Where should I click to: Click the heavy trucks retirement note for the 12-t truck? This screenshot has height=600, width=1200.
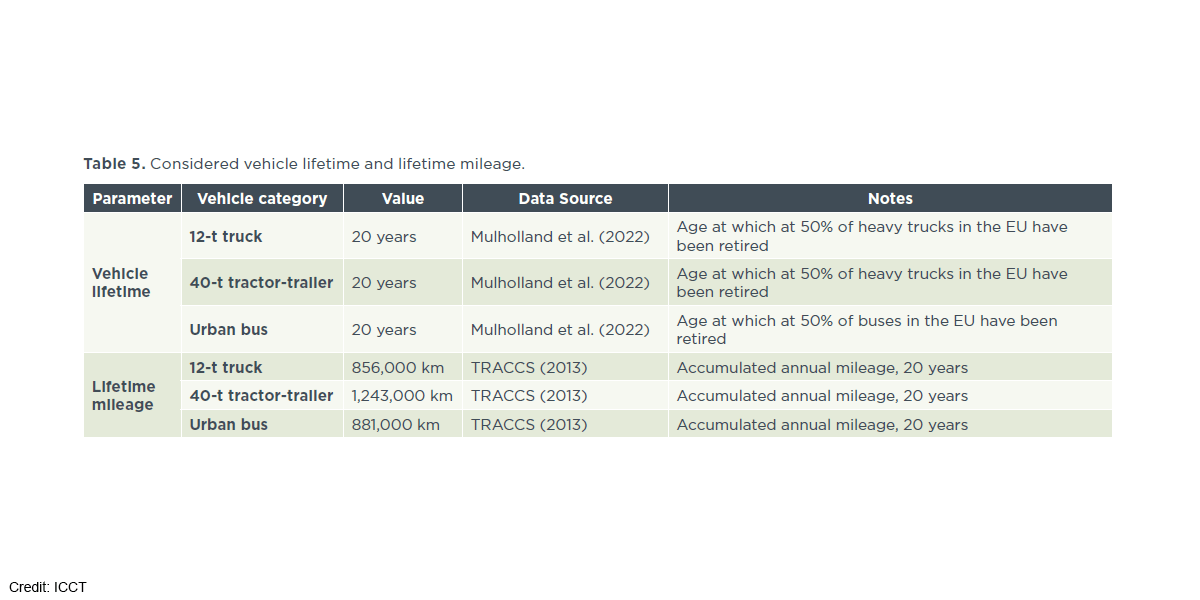pyautogui.click(x=872, y=236)
